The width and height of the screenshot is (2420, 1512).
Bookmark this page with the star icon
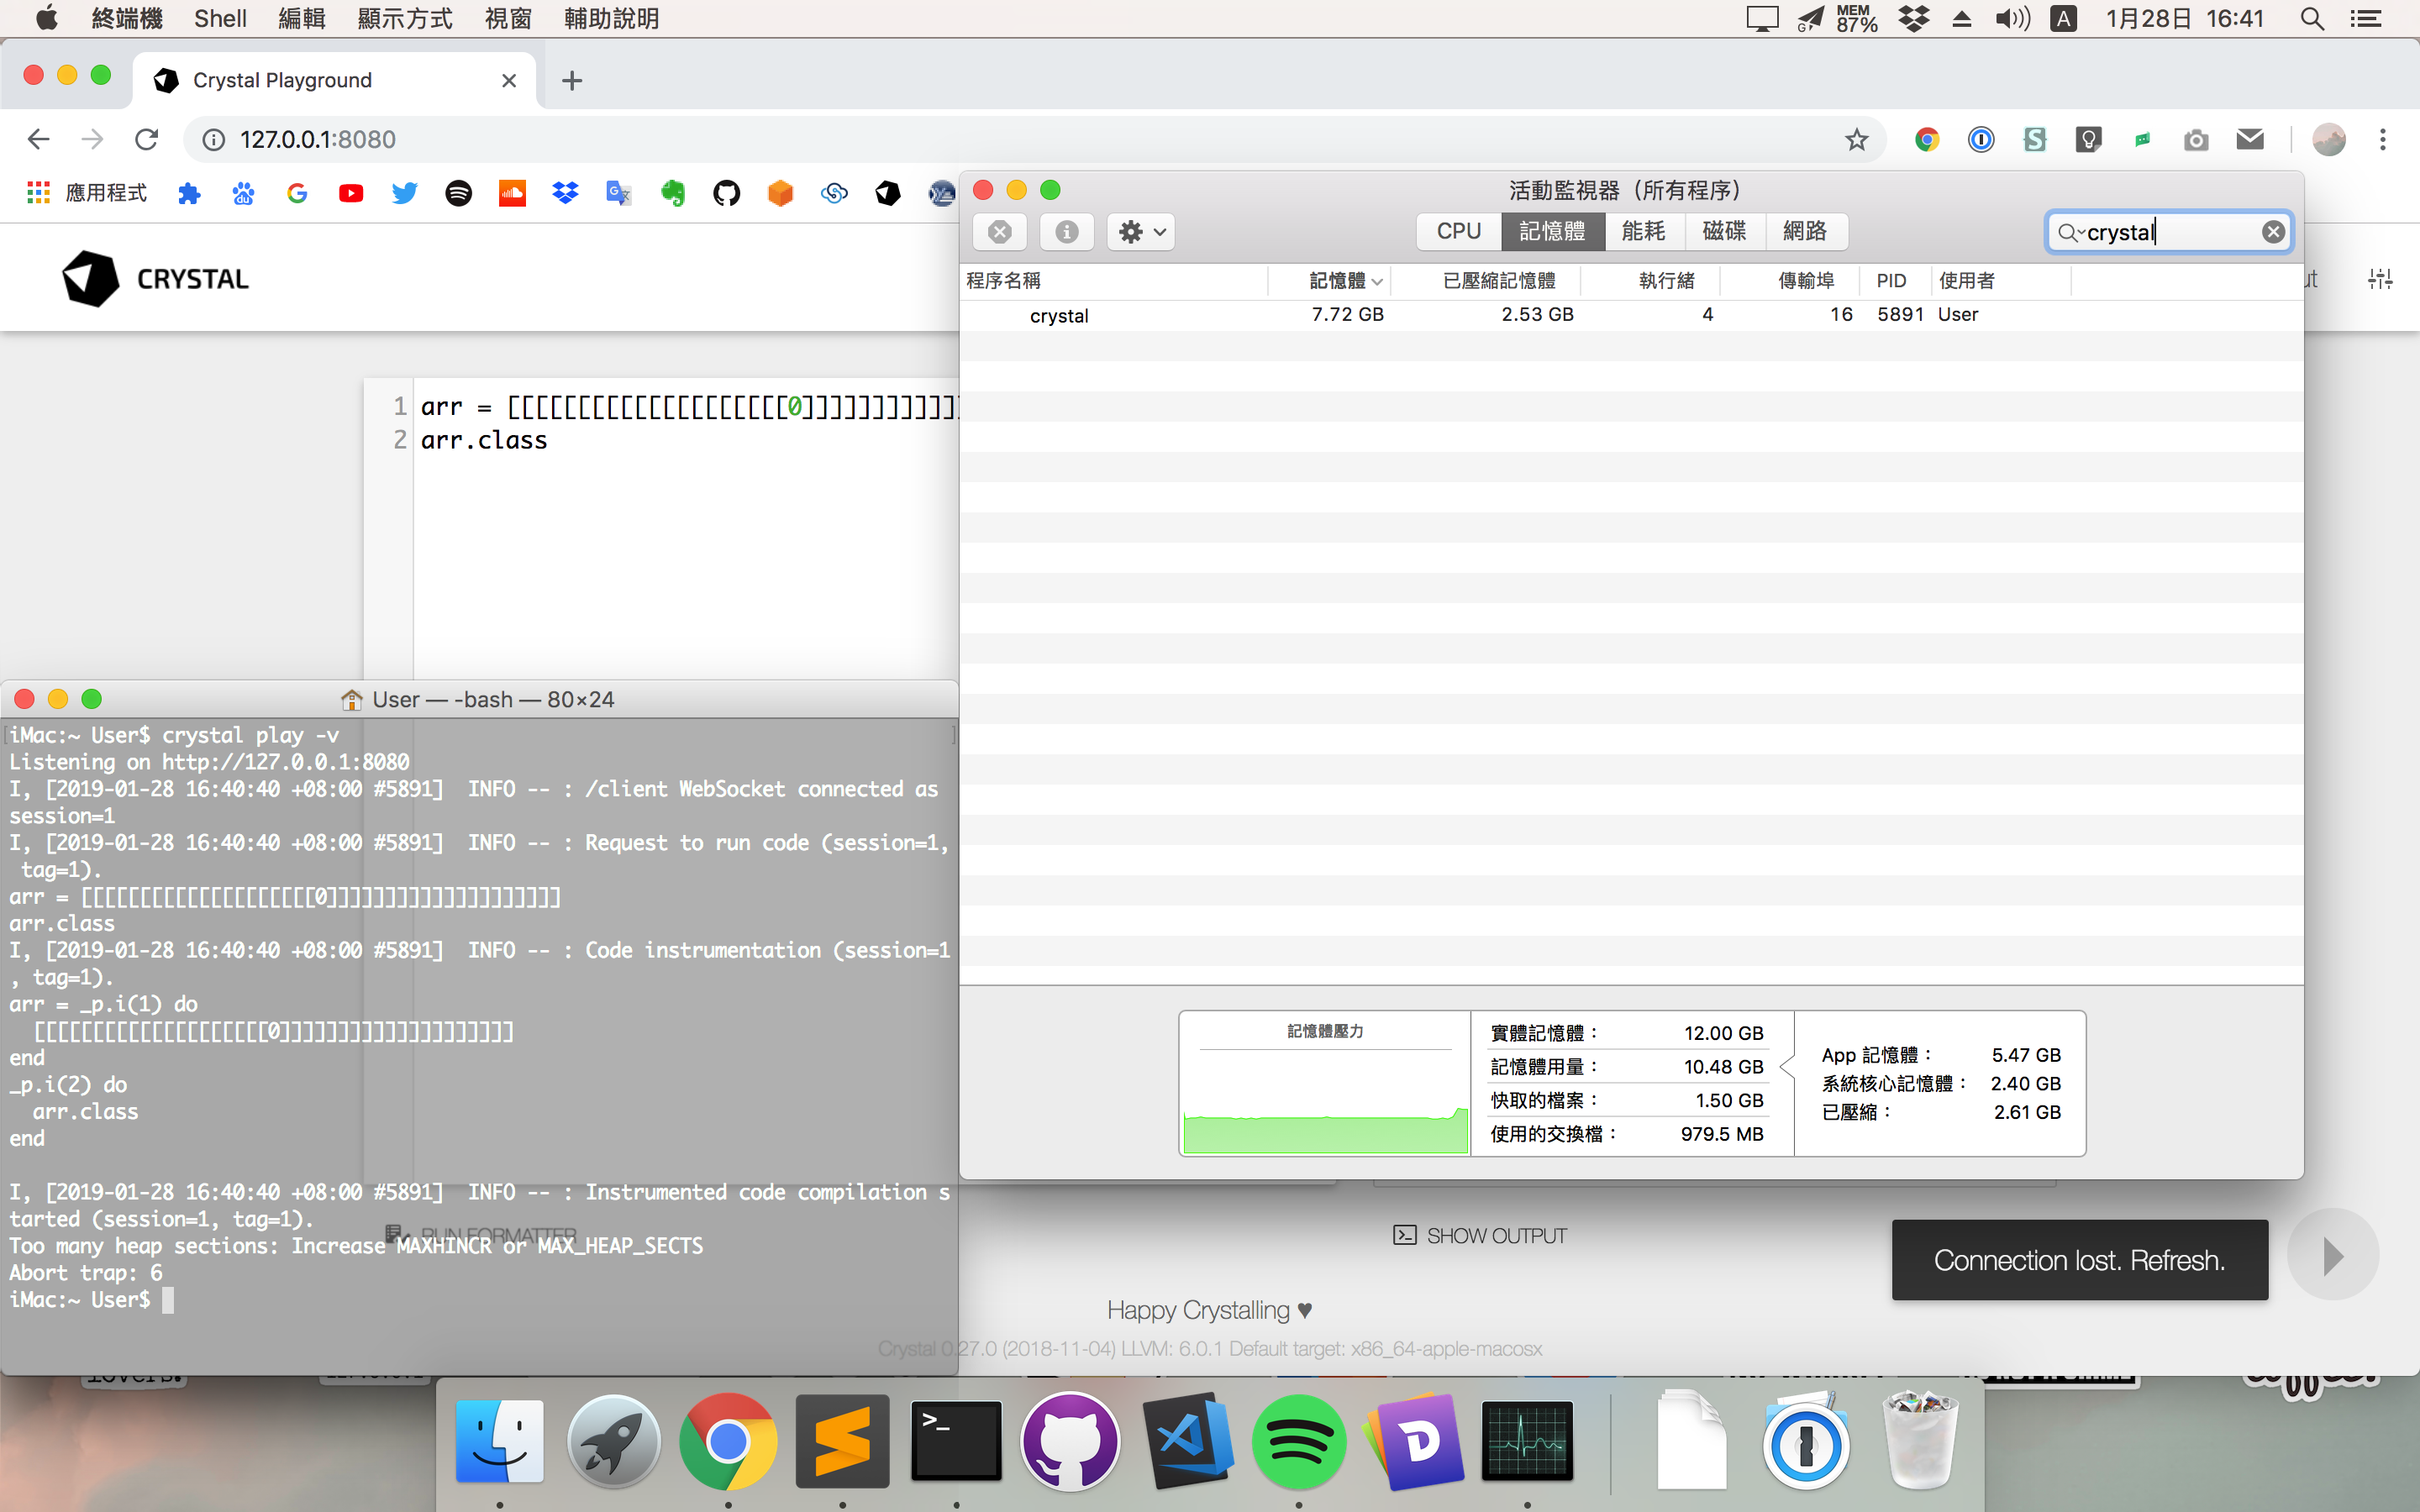tap(1856, 140)
